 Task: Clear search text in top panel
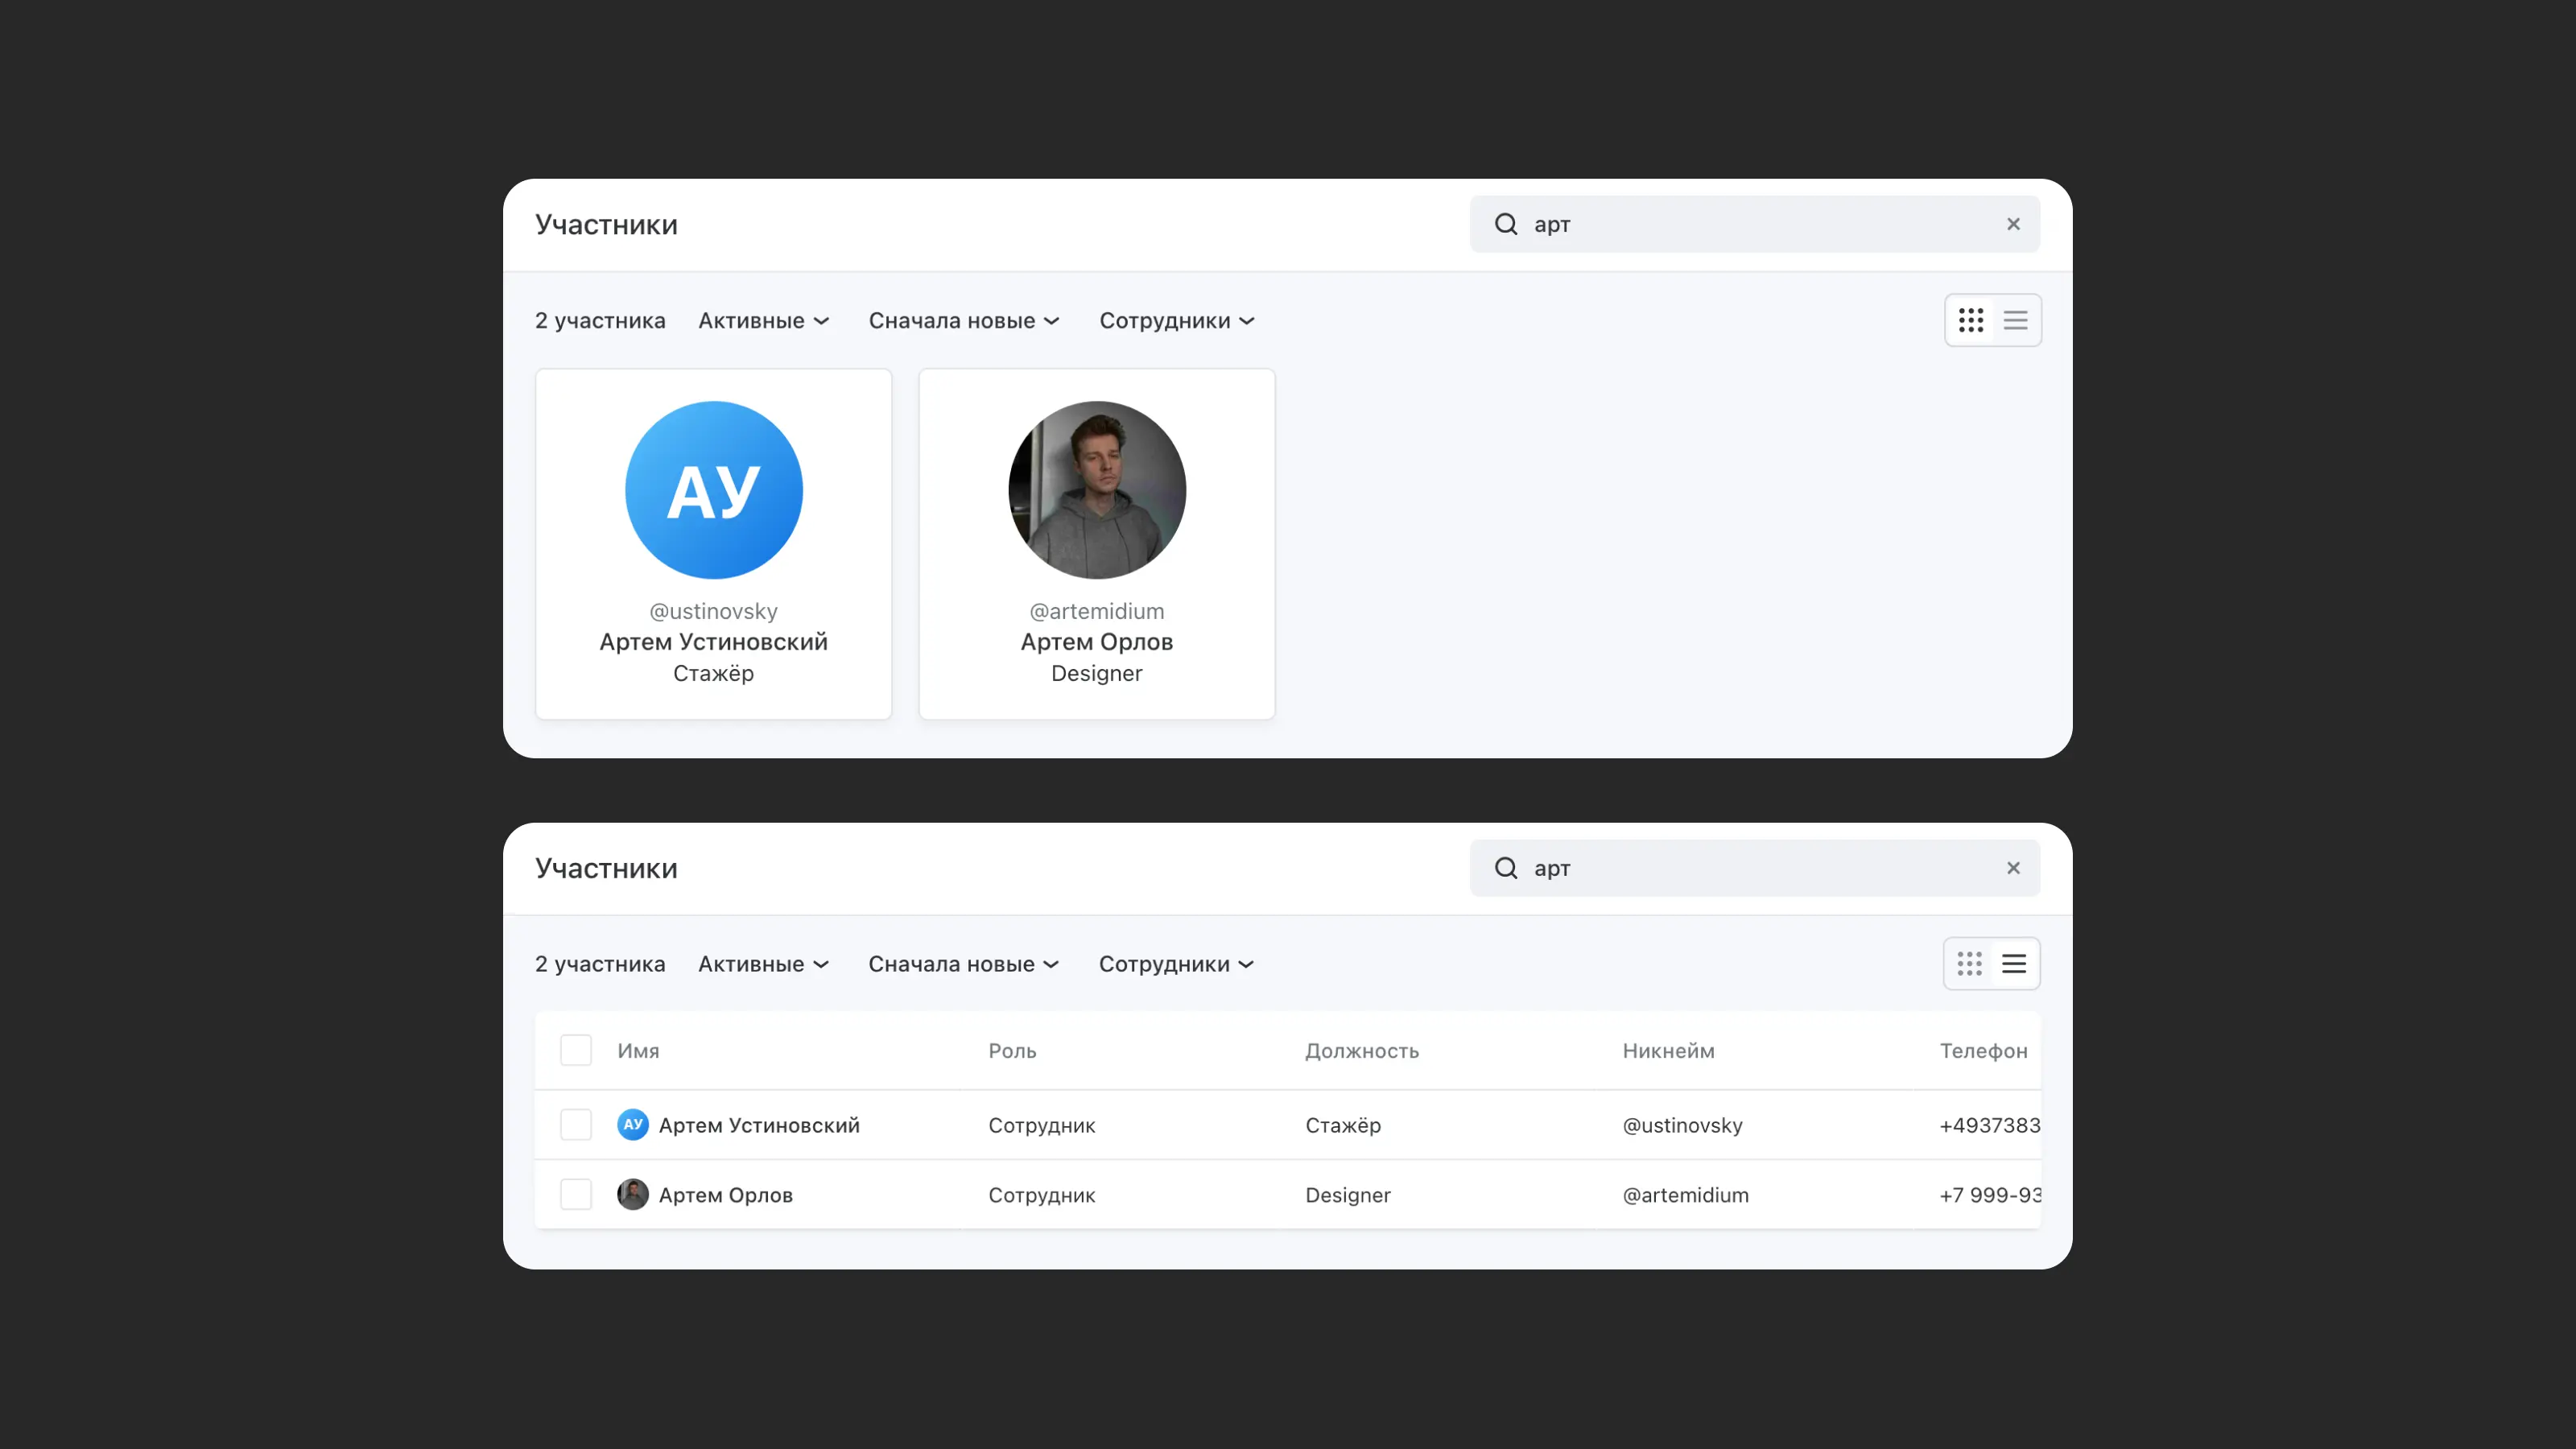point(2013,224)
